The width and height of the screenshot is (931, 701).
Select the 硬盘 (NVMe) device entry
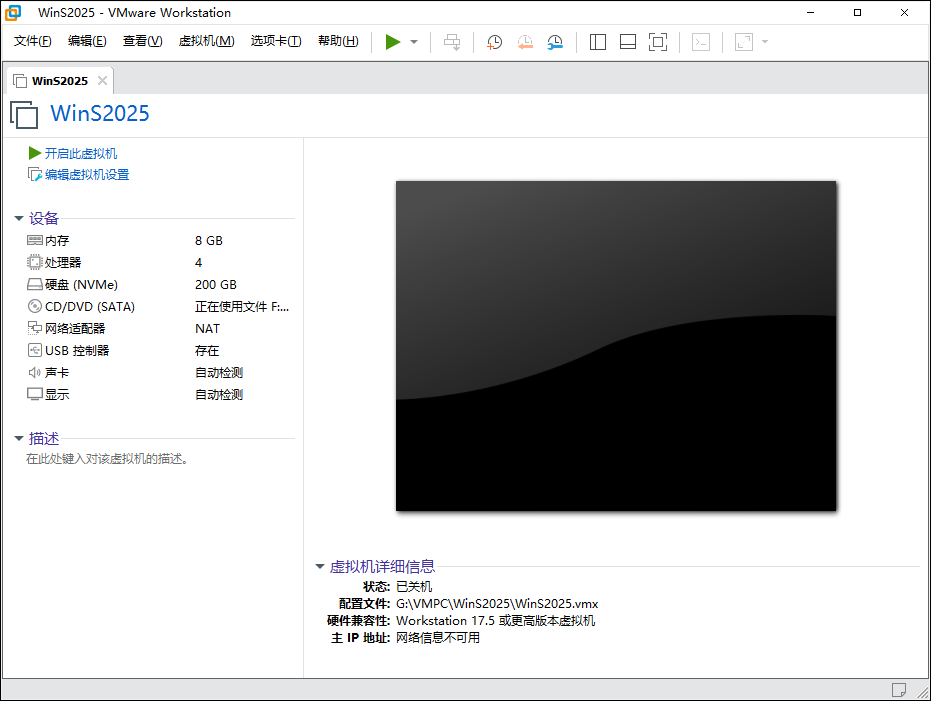pyautogui.click(x=80, y=285)
